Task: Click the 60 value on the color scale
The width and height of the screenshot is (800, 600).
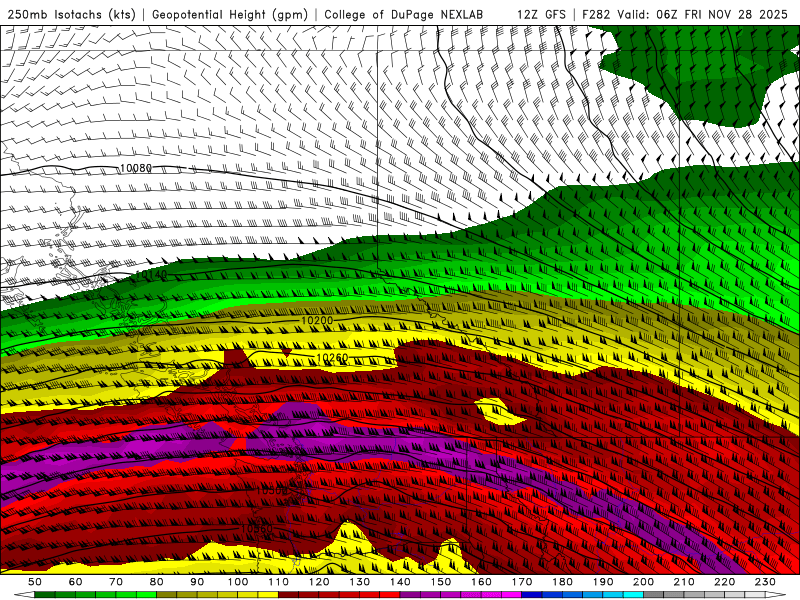Action: click(x=76, y=582)
